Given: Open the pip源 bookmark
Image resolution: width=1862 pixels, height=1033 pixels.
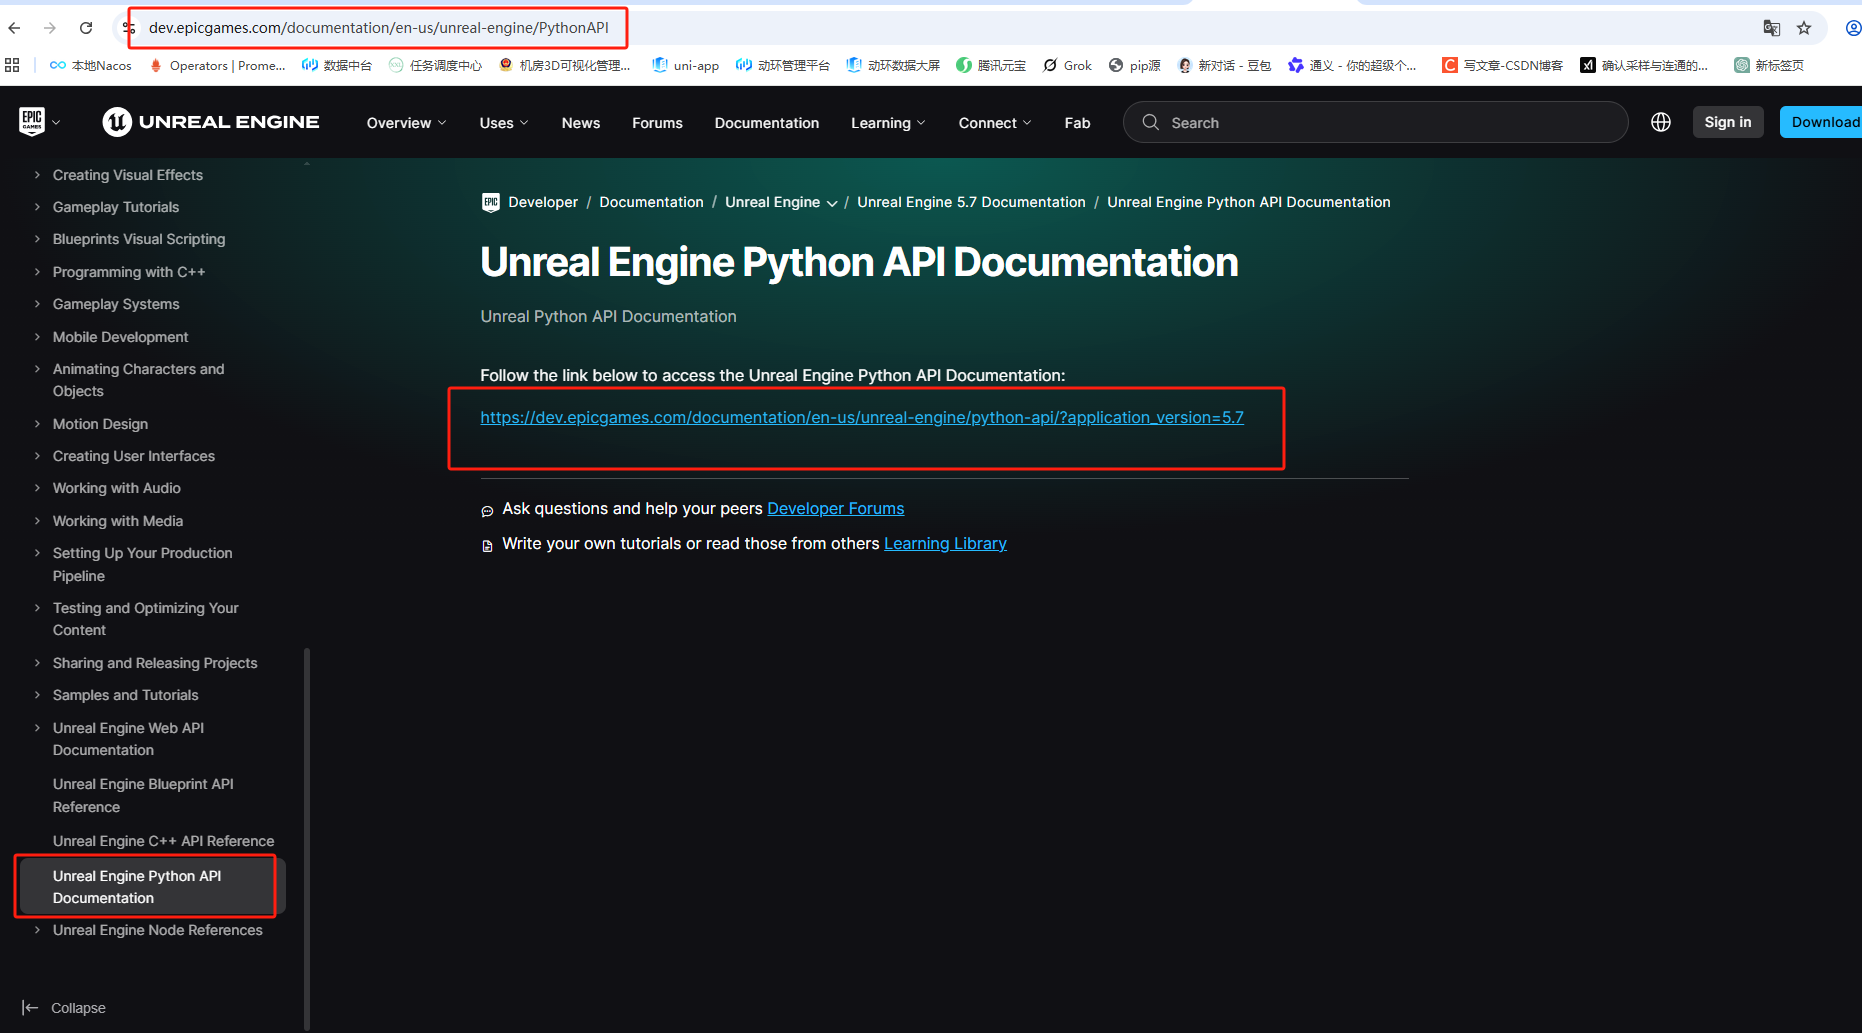Looking at the screenshot, I should pos(1134,65).
